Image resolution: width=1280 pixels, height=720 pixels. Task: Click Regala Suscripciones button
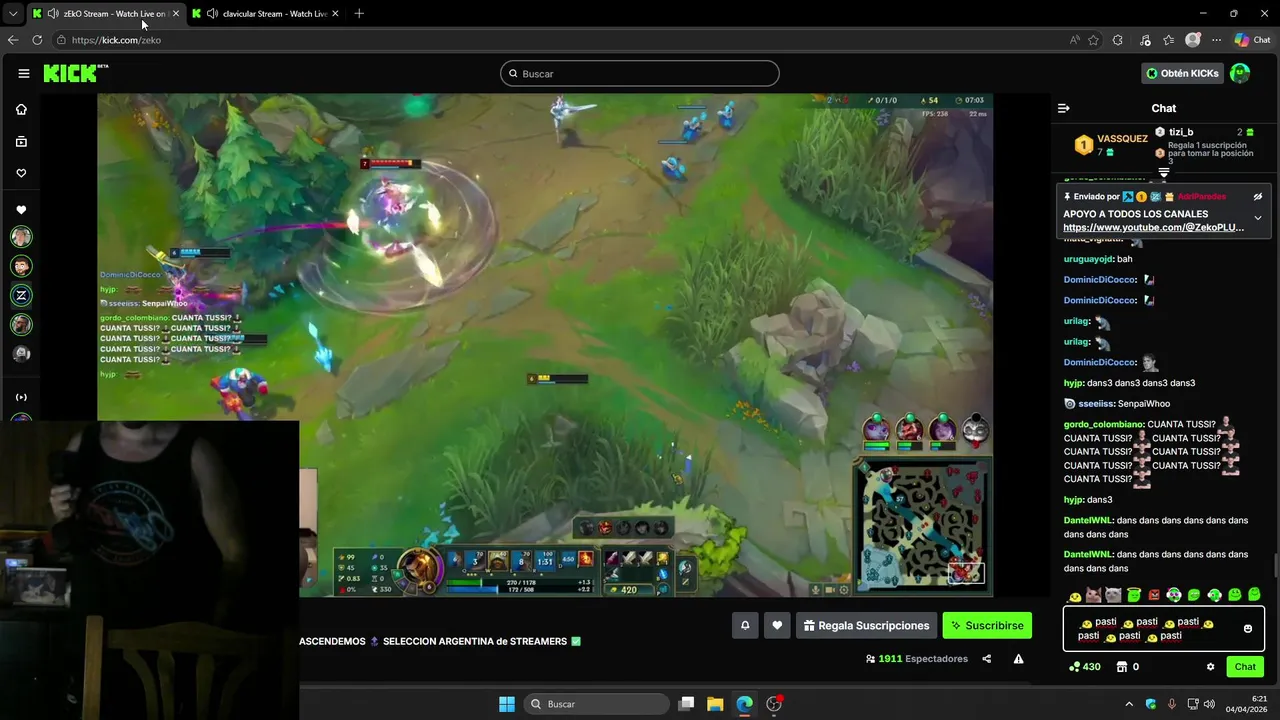pos(866,625)
